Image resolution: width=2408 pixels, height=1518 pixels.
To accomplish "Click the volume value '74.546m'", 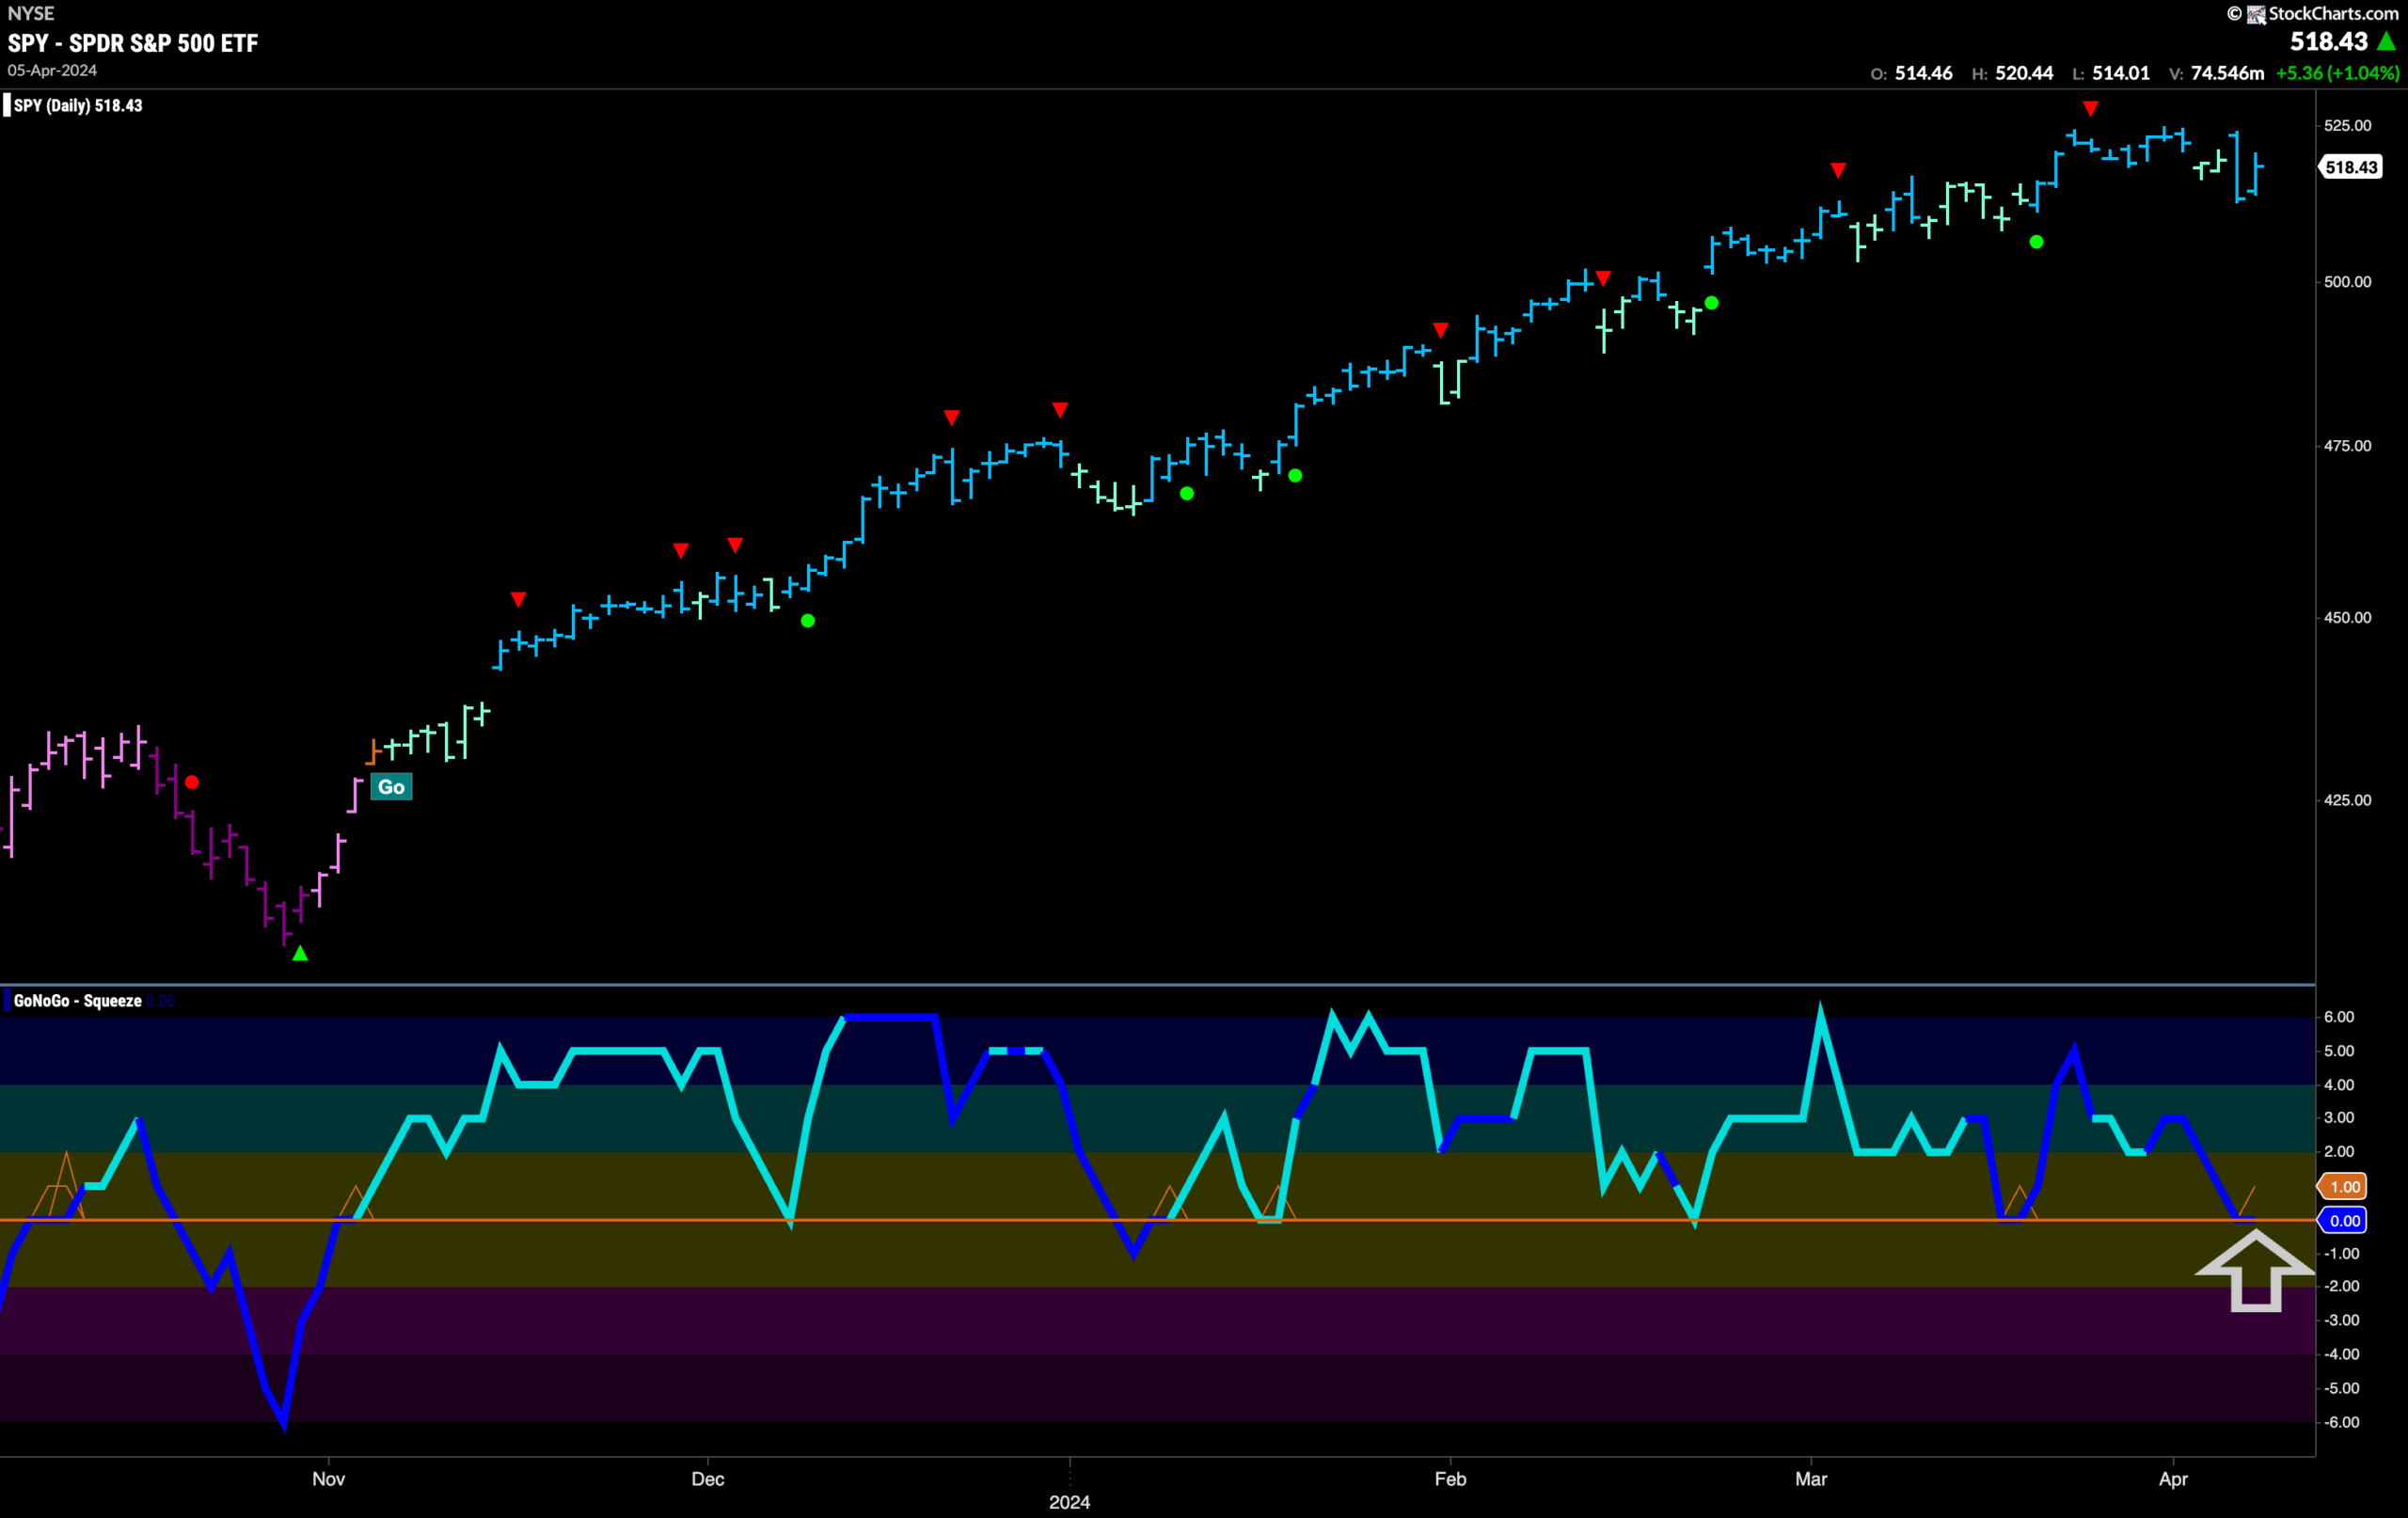I will 2227,73.
